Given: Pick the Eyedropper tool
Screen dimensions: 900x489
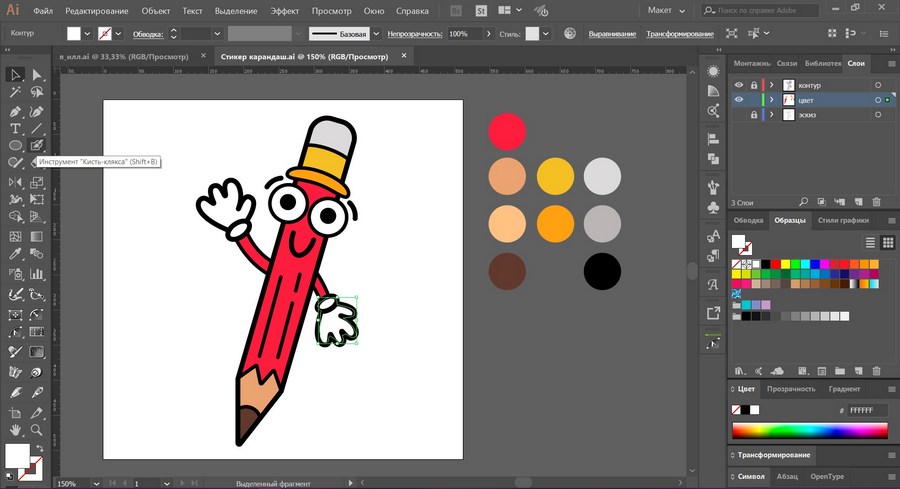Looking at the screenshot, I should 15,254.
